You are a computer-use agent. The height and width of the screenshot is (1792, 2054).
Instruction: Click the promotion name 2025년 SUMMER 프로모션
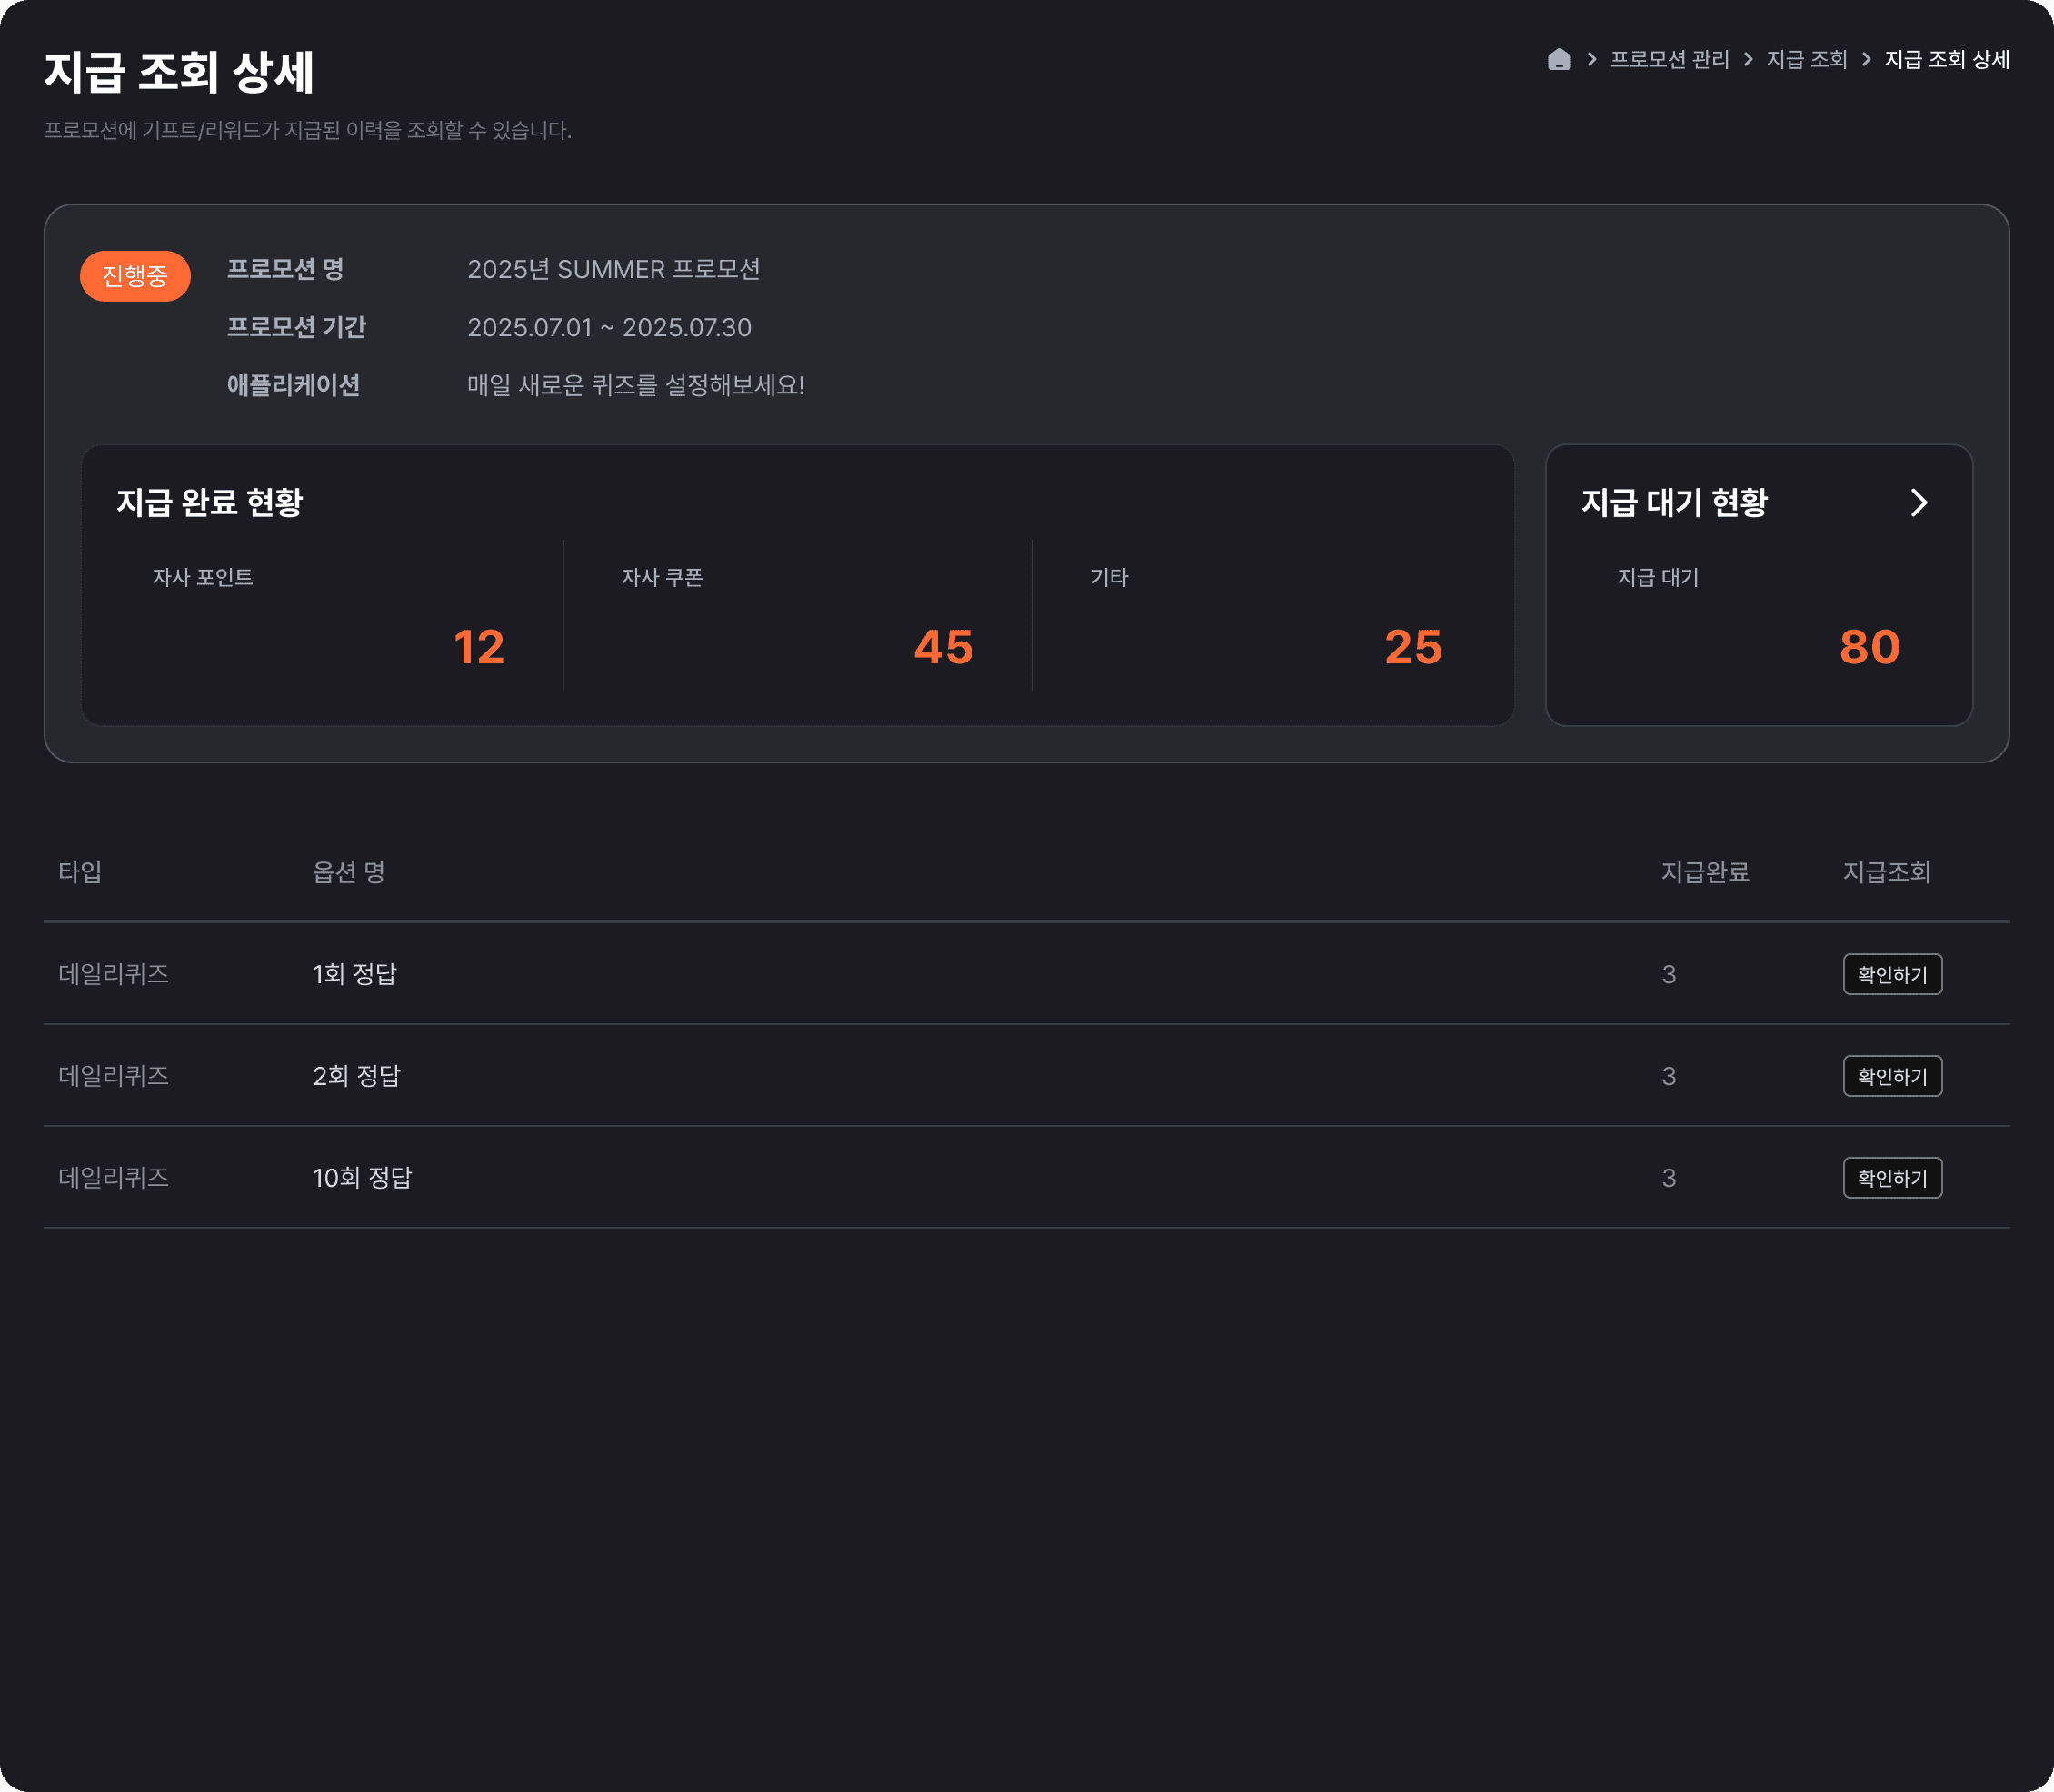click(x=614, y=268)
